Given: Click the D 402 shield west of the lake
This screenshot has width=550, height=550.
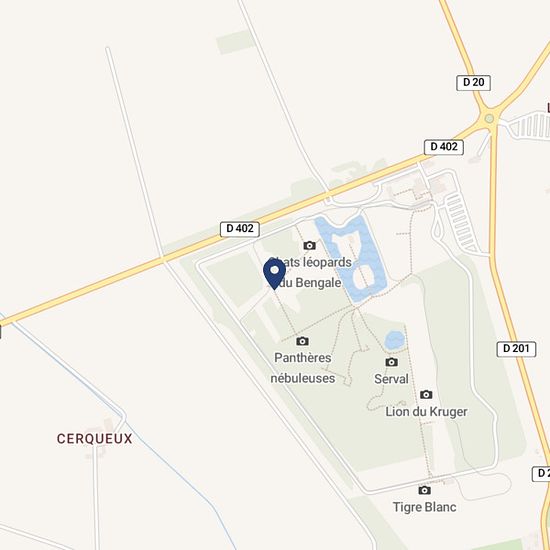Looking at the screenshot, I should click(x=240, y=229).
